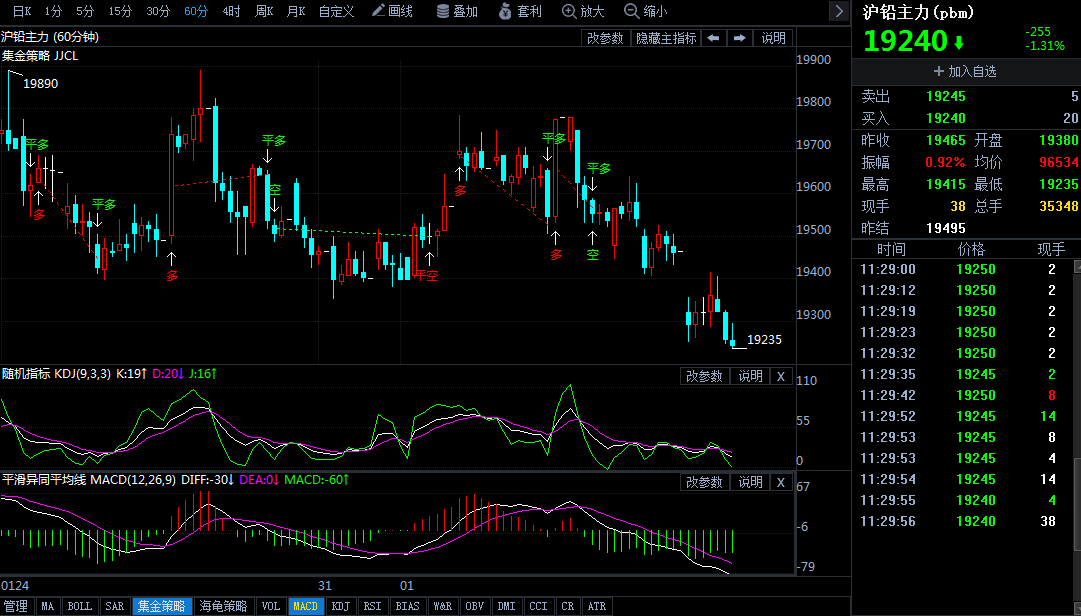1081x616 pixels.
Task: Click the 19890 high price label
Action: [41, 83]
